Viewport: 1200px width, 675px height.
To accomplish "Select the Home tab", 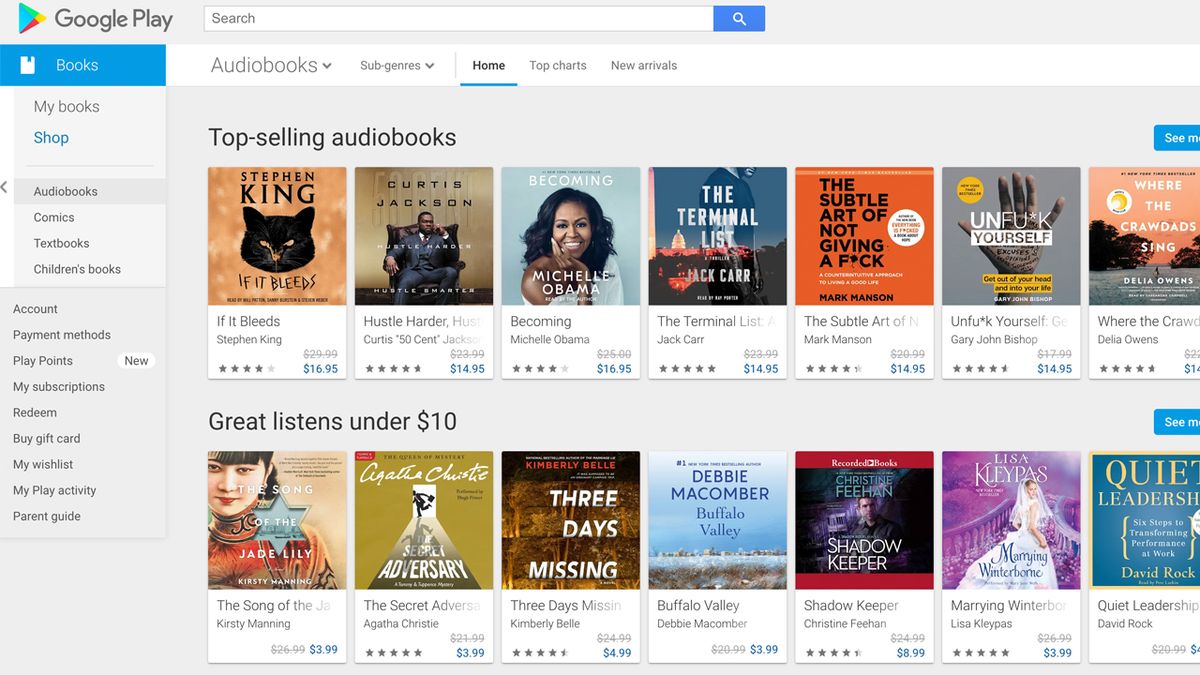I will point(488,65).
